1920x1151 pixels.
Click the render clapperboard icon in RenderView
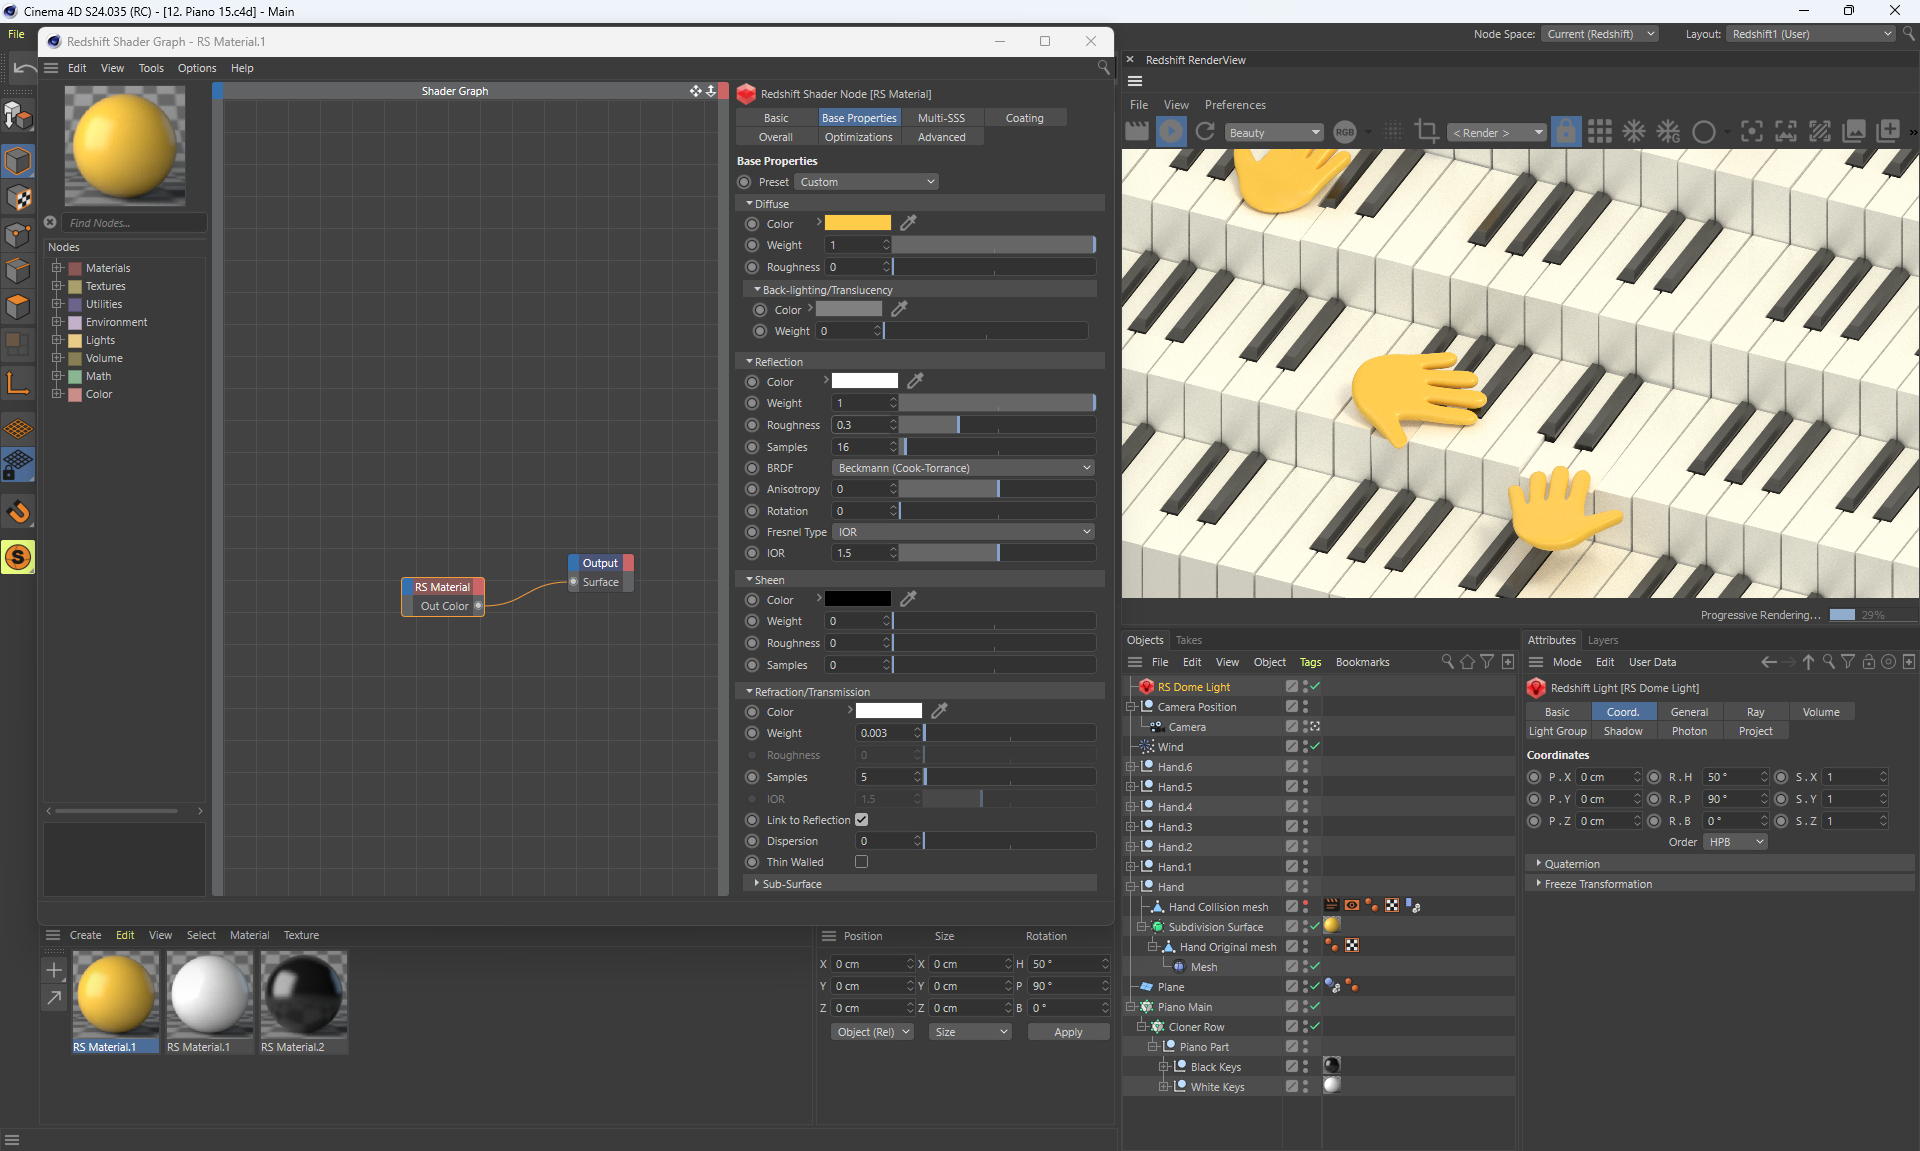pyautogui.click(x=1137, y=132)
